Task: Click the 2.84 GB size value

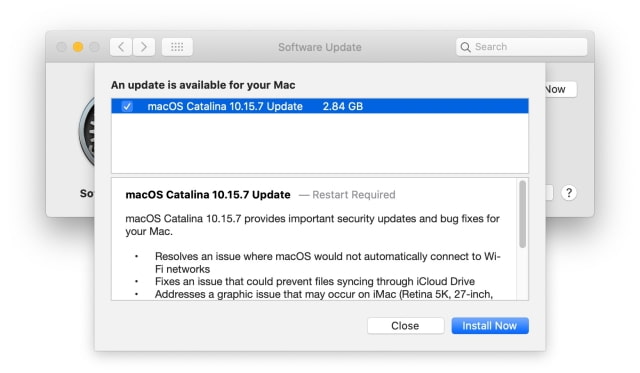Action: pos(343,107)
